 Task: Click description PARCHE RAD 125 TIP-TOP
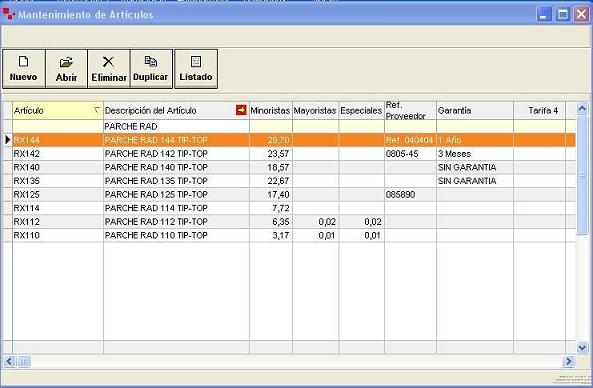tap(156, 194)
